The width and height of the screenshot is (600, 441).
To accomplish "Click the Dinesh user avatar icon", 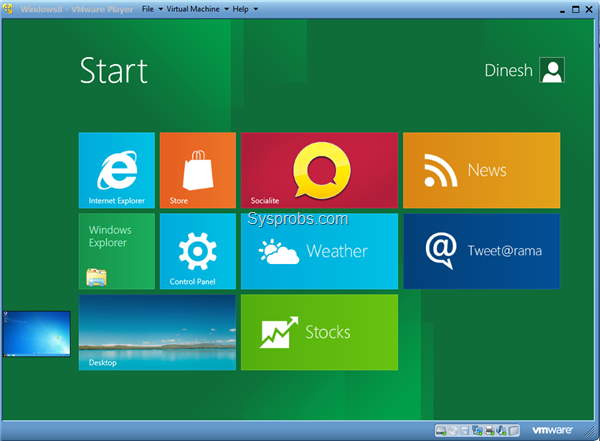I will pyautogui.click(x=552, y=70).
